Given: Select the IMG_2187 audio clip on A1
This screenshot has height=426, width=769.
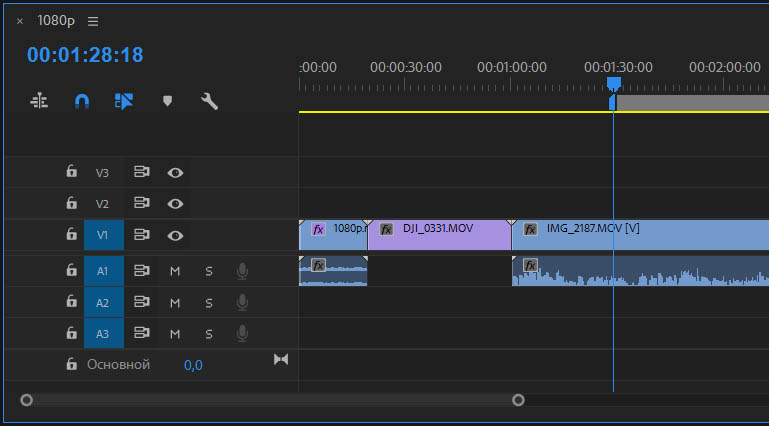Looking at the screenshot, I should point(641,271).
